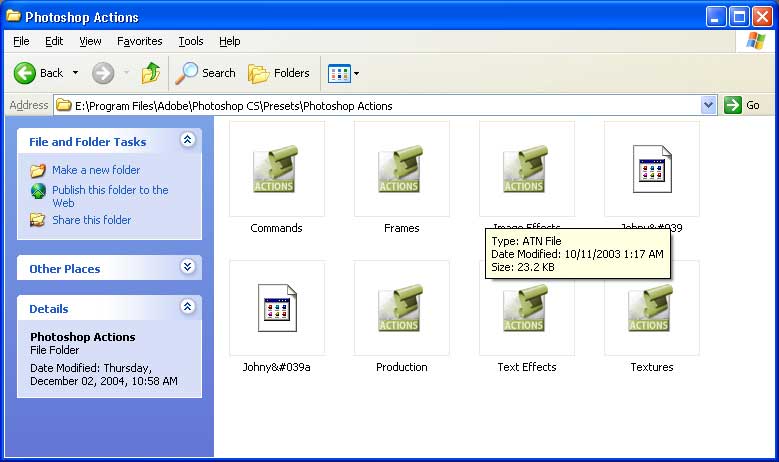
Task: Collapse the File and Folder Tasks panel
Action: [x=187, y=140]
